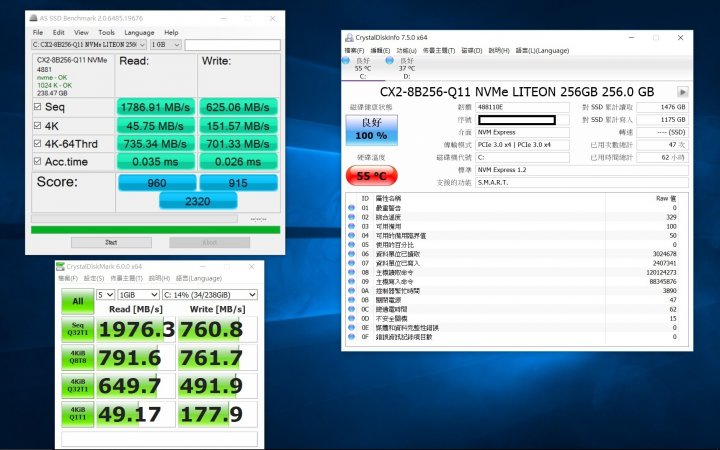720x450 pixels.
Task: Click the CrystalDiskMark comment field at bottom
Action: [159, 439]
